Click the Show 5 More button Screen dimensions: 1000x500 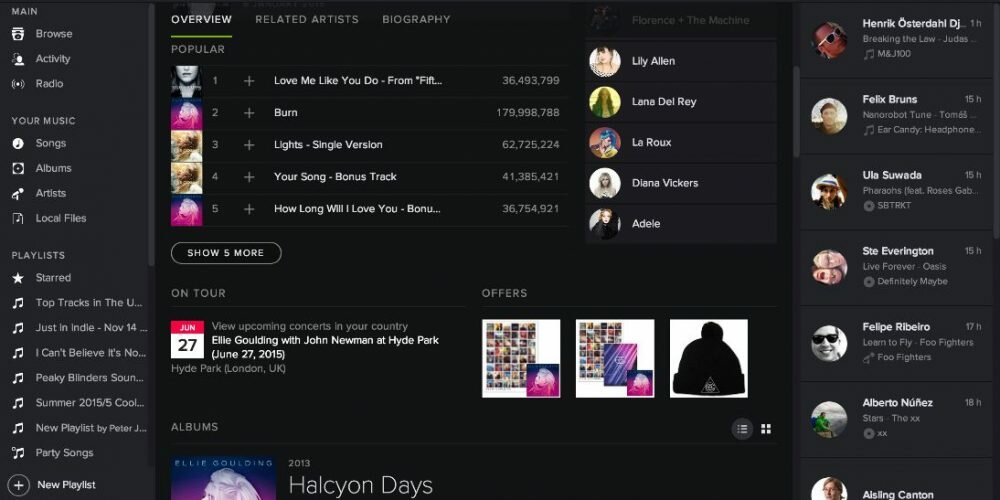tap(226, 253)
